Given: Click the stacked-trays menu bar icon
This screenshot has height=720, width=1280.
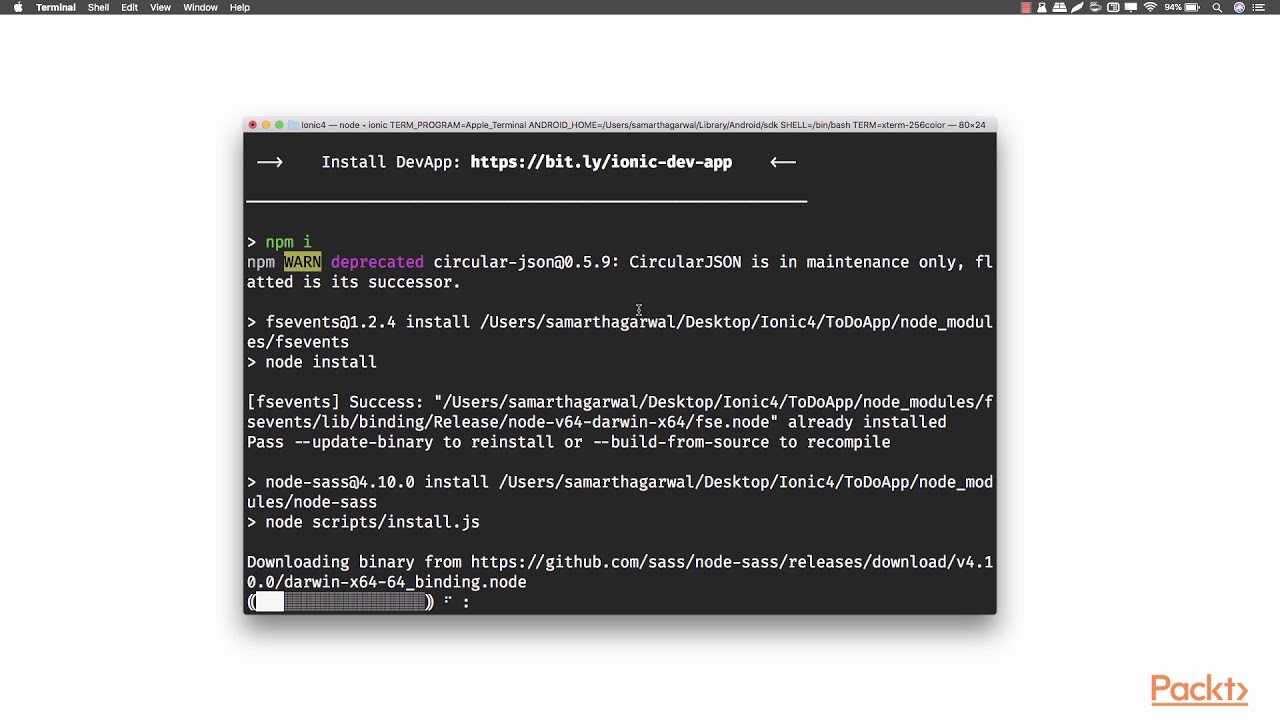Looking at the screenshot, I should [x=1060, y=7].
